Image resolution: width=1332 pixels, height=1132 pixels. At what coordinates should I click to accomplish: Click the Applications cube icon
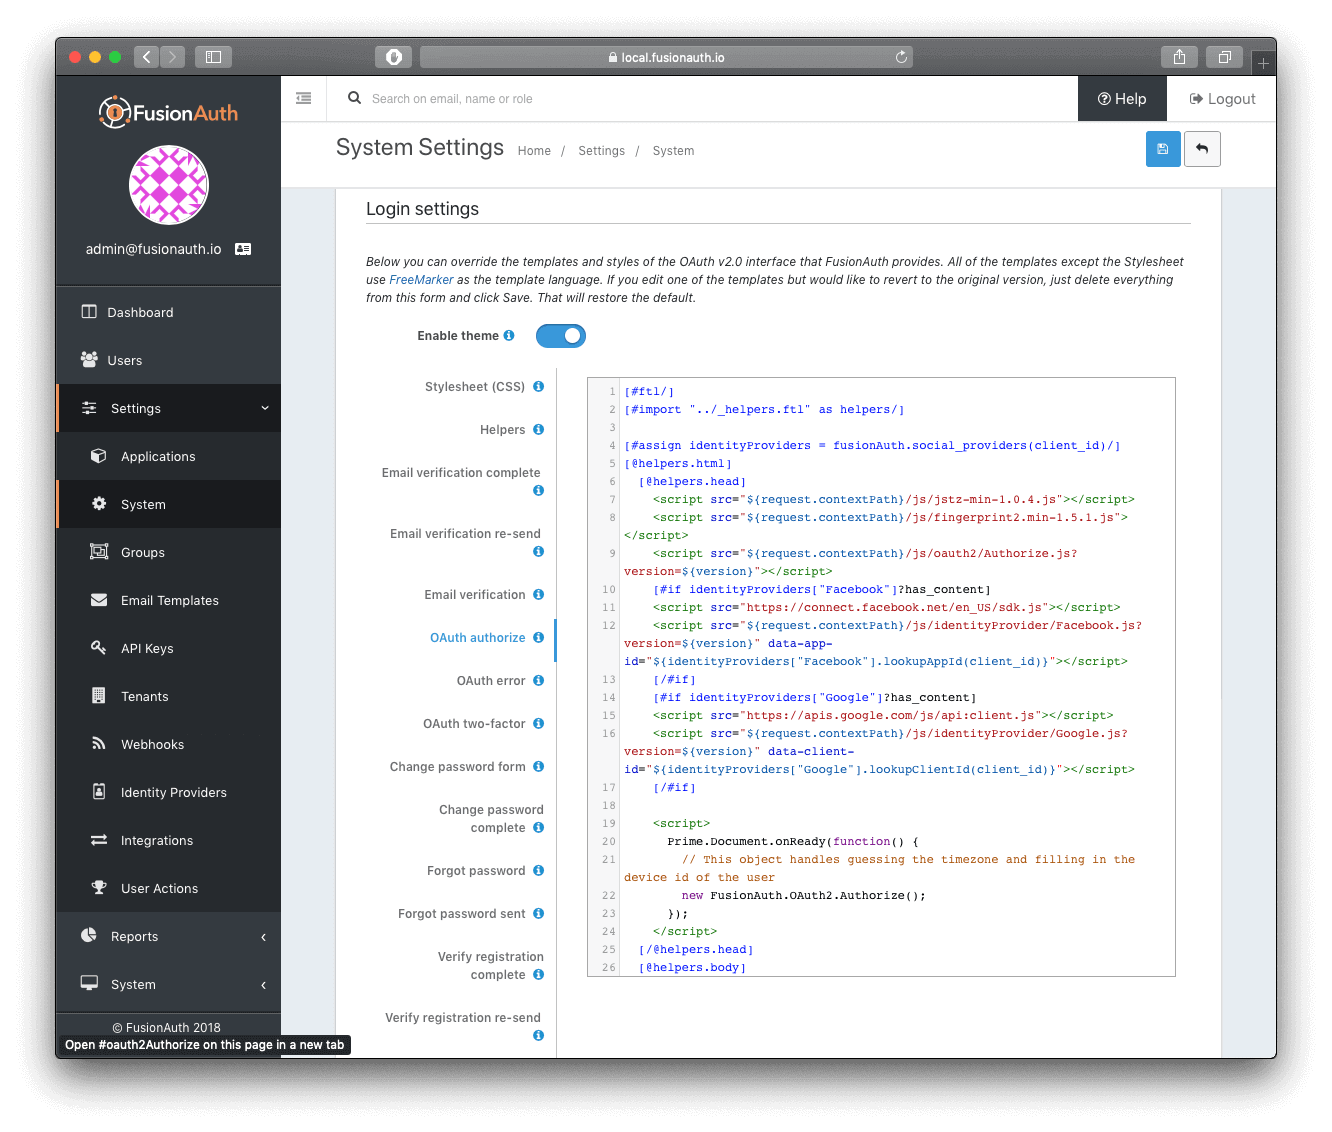point(98,456)
